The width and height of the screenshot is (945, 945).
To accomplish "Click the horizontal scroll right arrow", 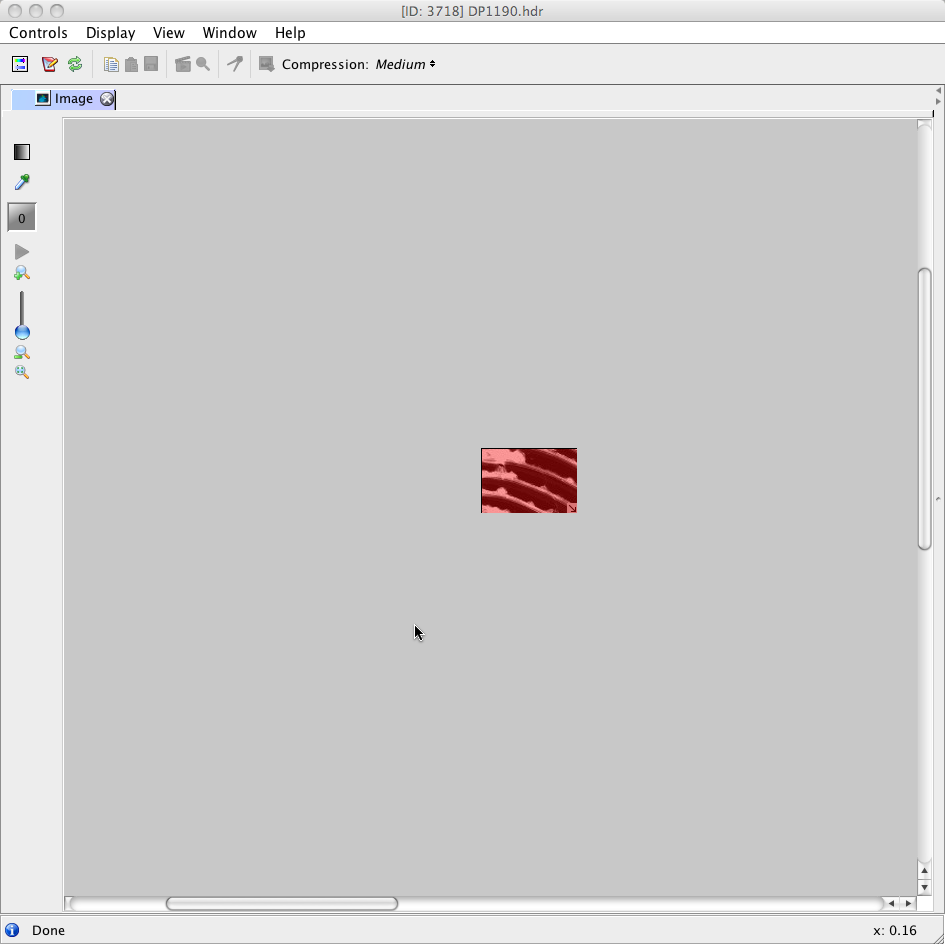I will [908, 903].
